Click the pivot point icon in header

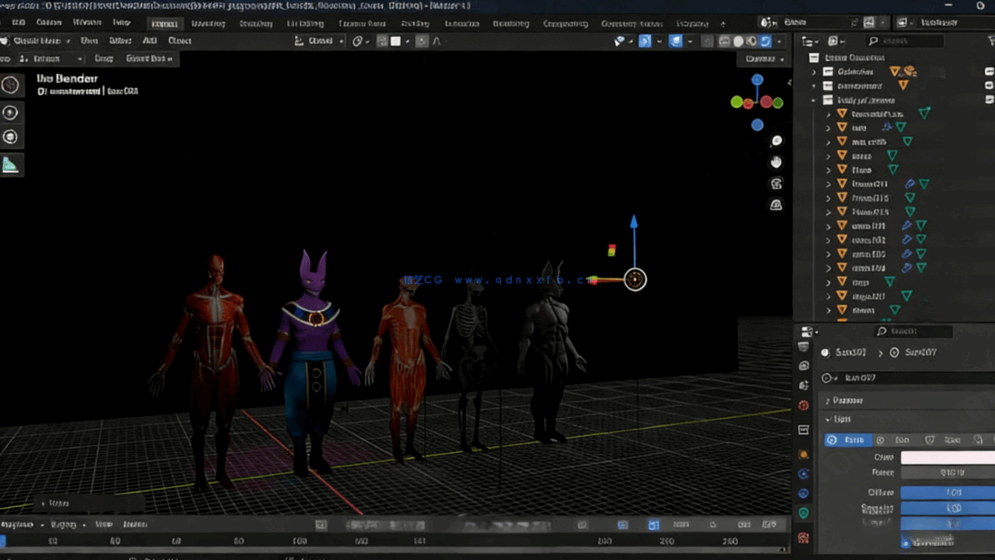358,41
